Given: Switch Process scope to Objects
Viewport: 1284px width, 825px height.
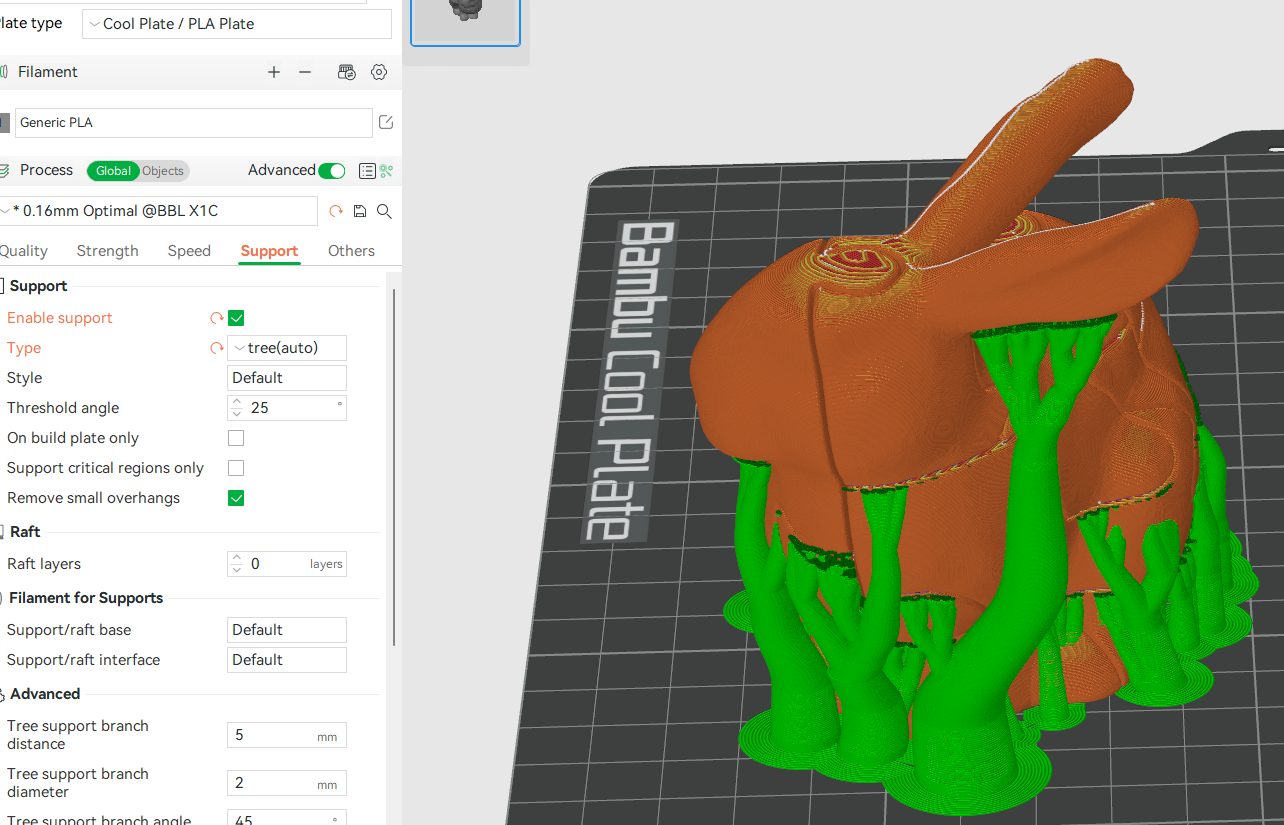Looking at the screenshot, I should coord(163,171).
